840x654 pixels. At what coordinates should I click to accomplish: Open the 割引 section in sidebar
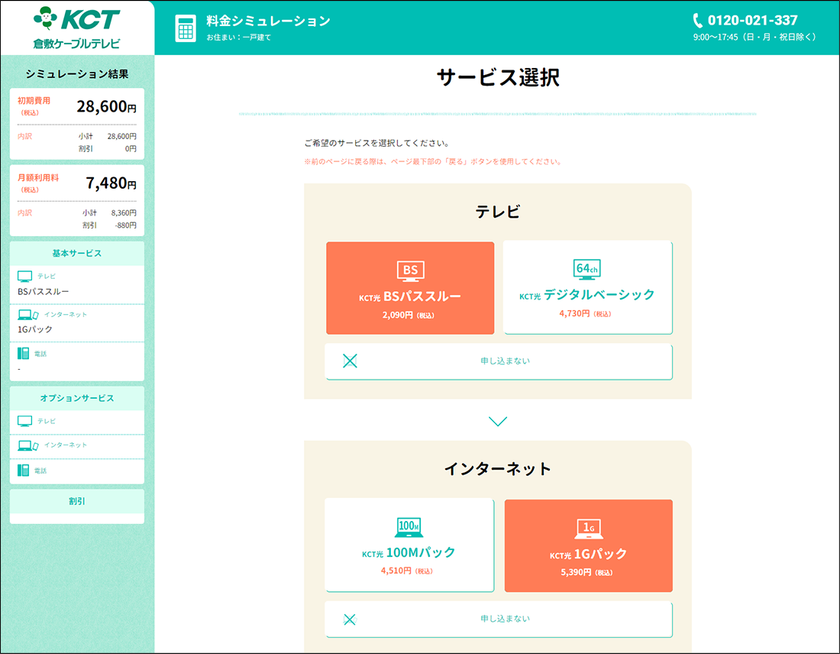(x=77, y=501)
